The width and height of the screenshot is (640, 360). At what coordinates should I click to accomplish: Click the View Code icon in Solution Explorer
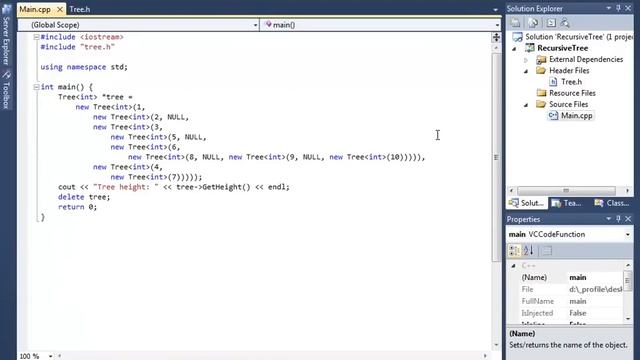coord(551,23)
